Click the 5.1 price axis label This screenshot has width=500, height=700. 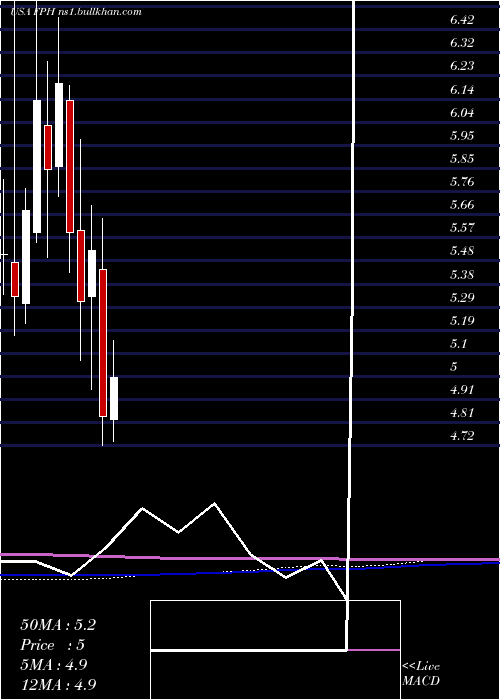coord(458,344)
